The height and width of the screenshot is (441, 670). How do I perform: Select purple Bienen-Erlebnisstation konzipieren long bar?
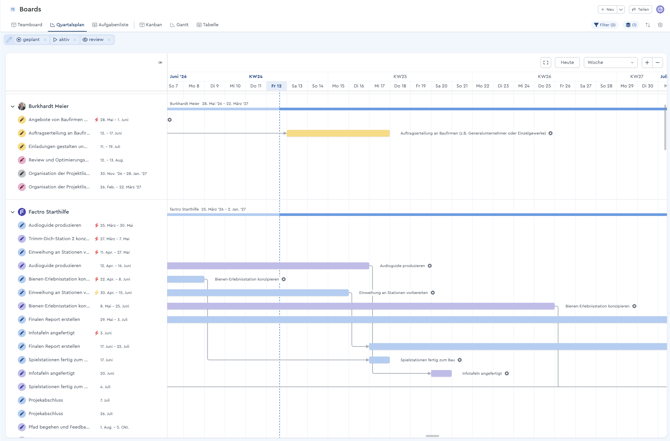361,306
